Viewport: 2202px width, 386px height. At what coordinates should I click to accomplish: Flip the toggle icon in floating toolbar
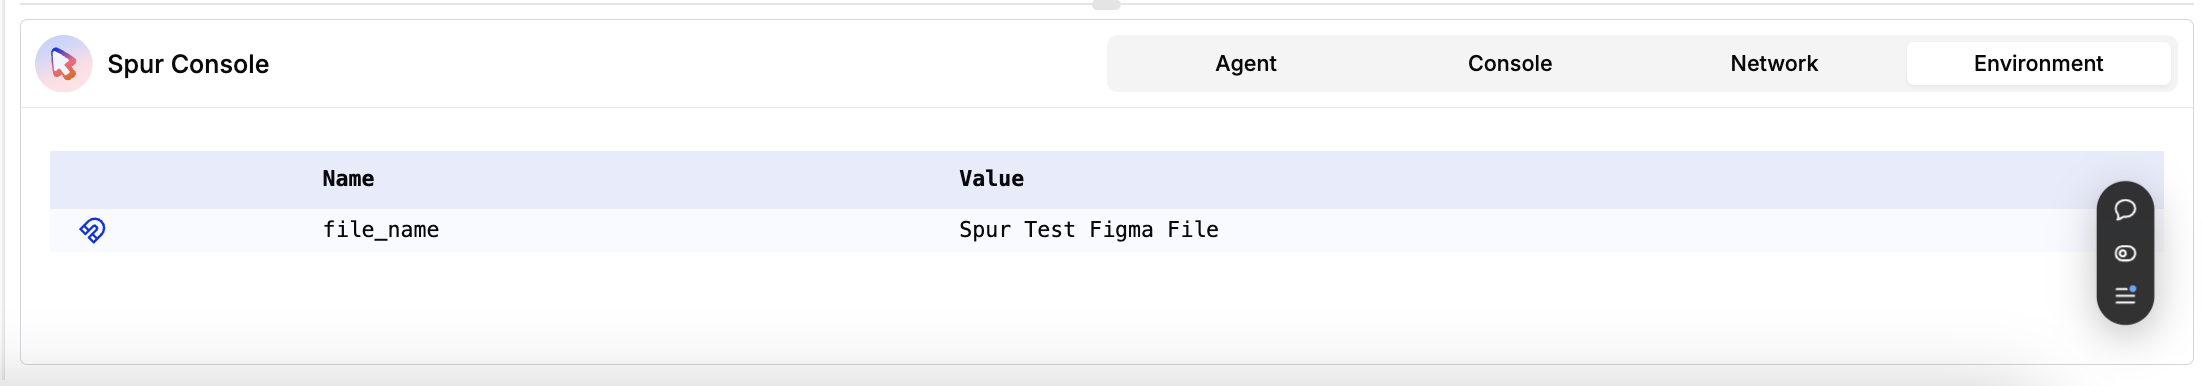click(2125, 253)
